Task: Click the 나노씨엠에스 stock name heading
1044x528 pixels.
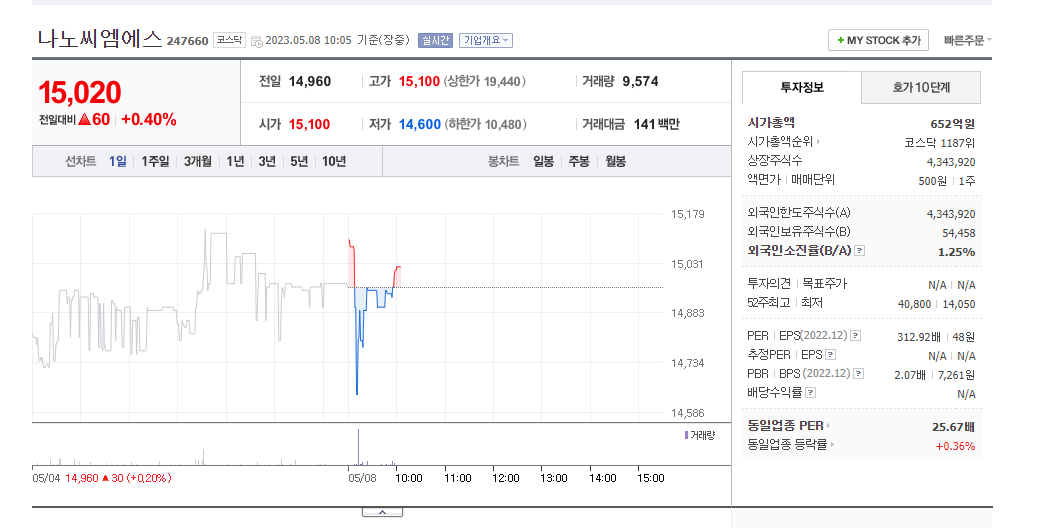Action: pos(100,39)
